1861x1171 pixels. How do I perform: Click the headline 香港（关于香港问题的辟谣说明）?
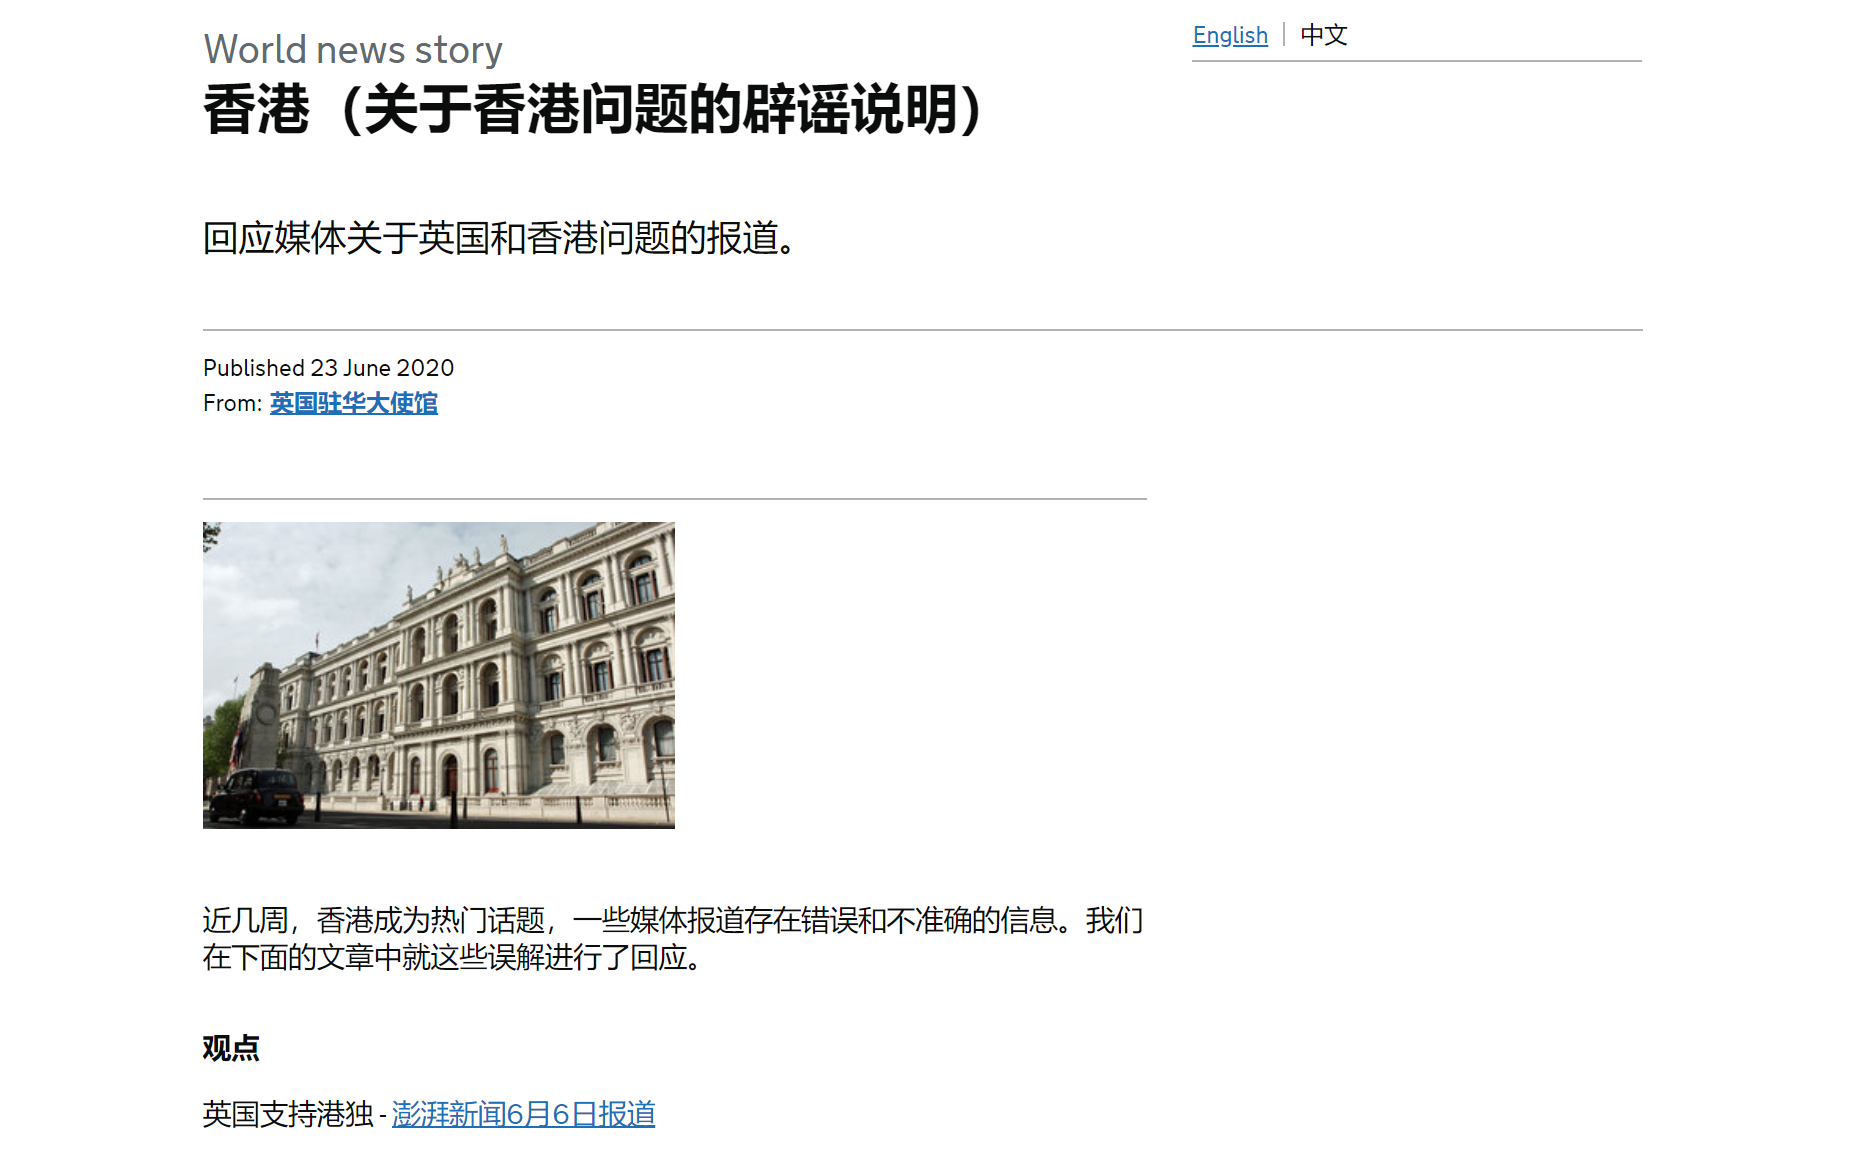click(592, 110)
